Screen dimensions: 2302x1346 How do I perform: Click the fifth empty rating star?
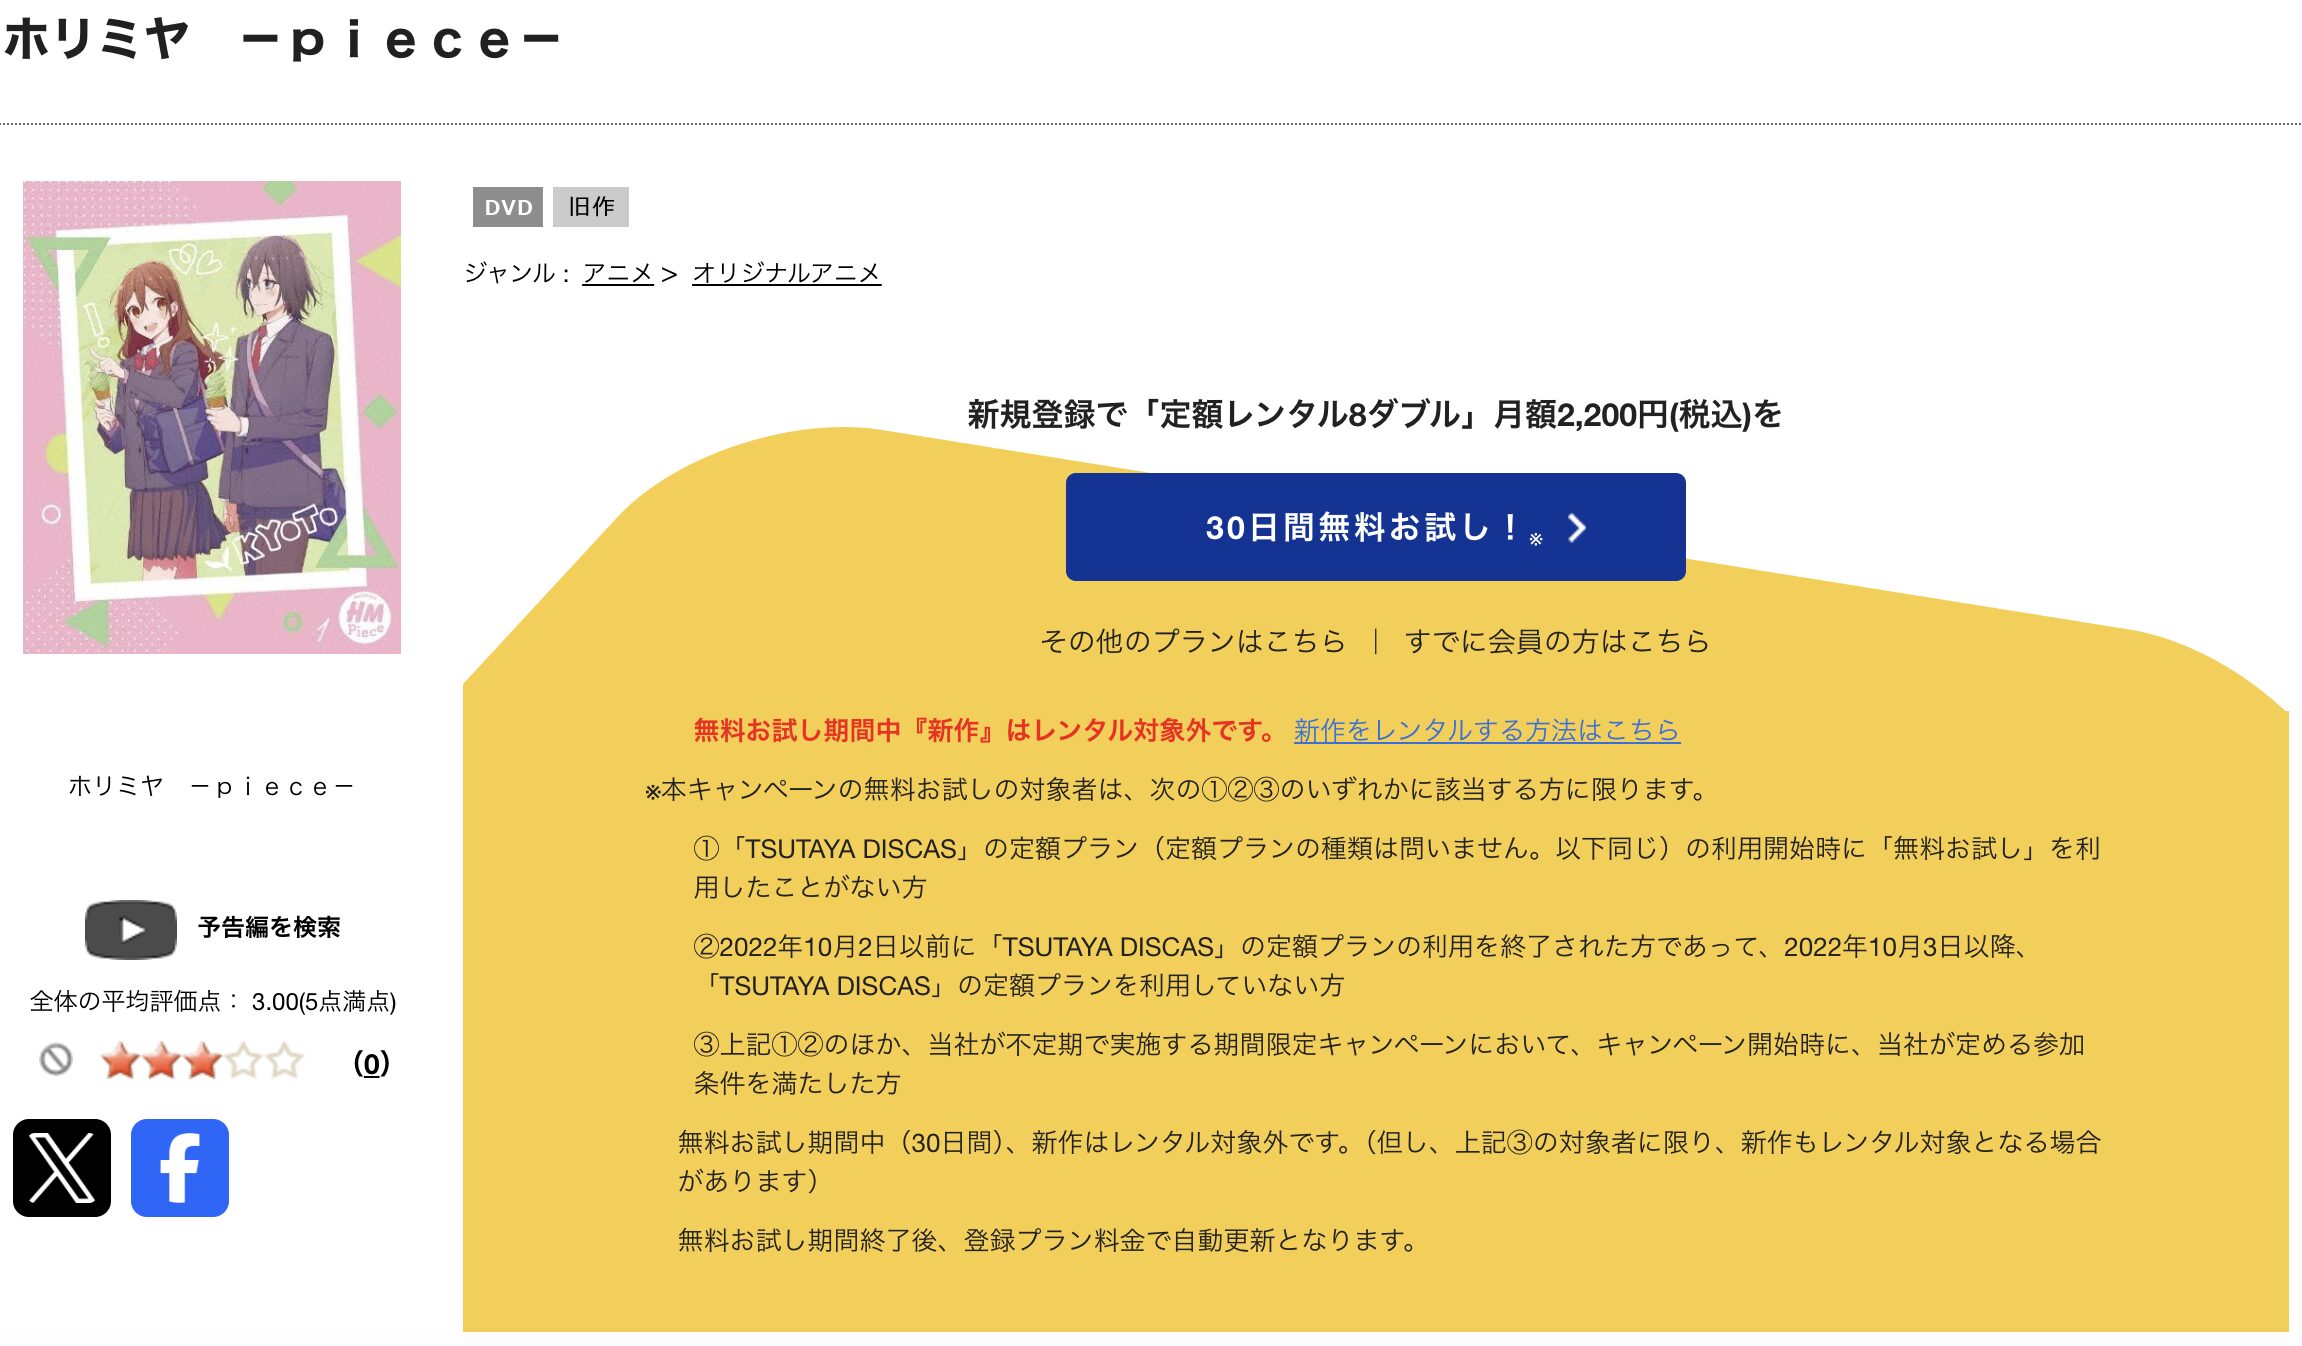click(285, 1060)
